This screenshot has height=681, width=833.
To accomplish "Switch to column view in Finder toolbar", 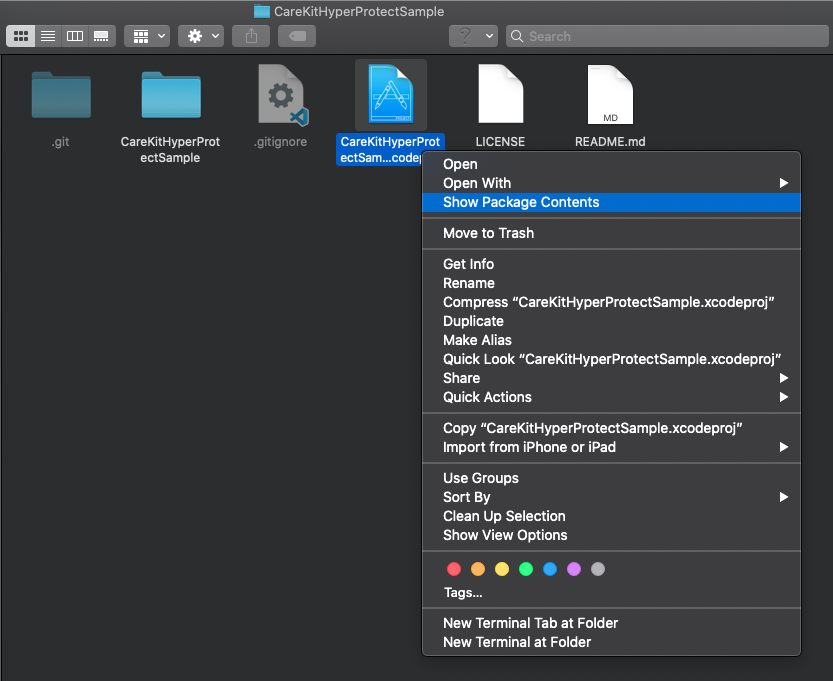I will [74, 36].
